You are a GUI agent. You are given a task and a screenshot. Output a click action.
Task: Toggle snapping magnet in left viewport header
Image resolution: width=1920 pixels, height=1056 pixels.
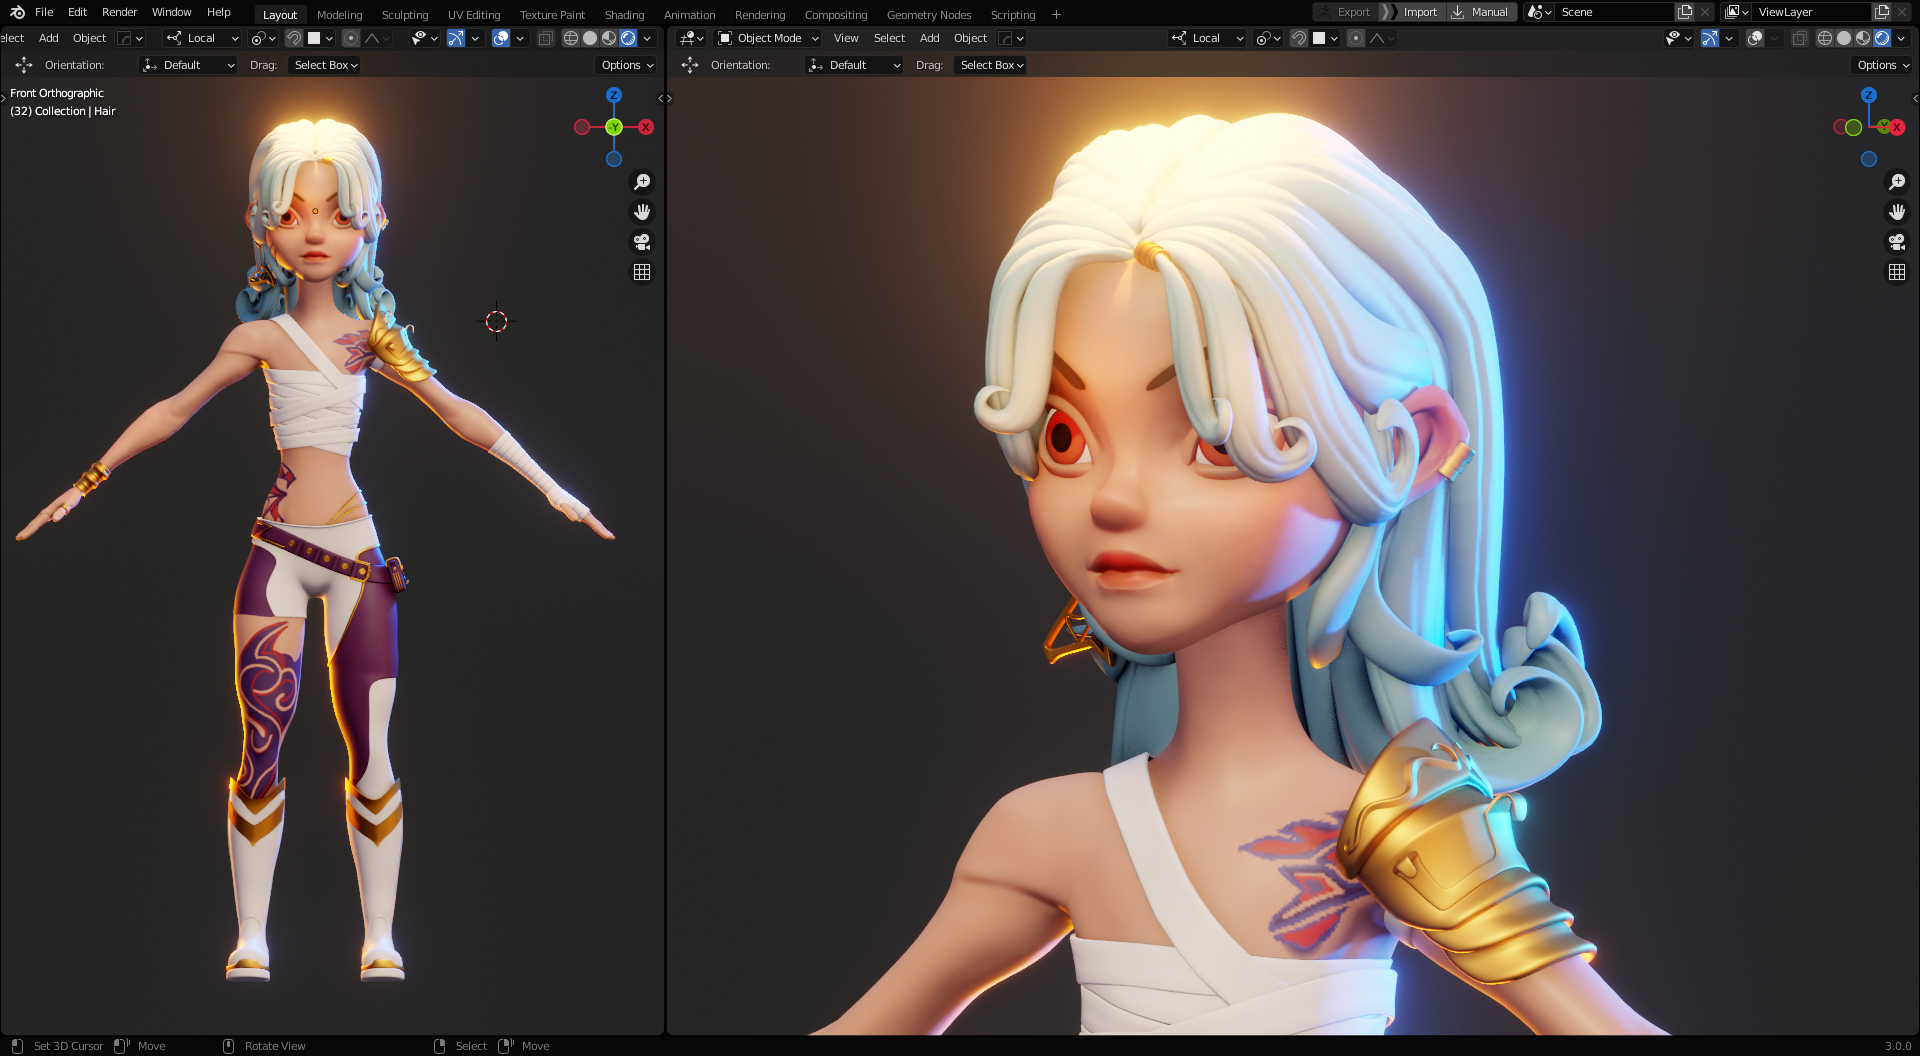[294, 38]
